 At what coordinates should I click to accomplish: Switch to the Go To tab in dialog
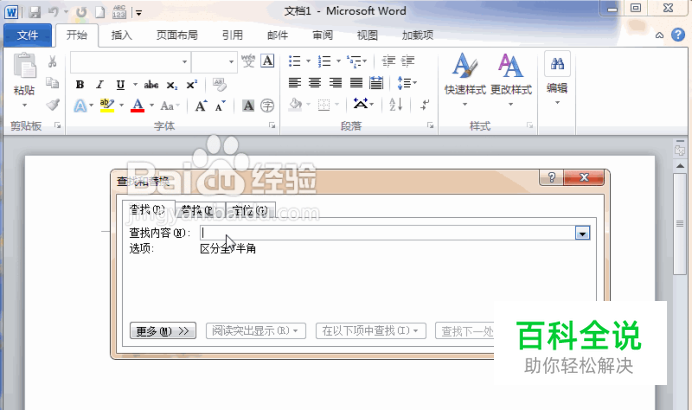pyautogui.click(x=250, y=210)
